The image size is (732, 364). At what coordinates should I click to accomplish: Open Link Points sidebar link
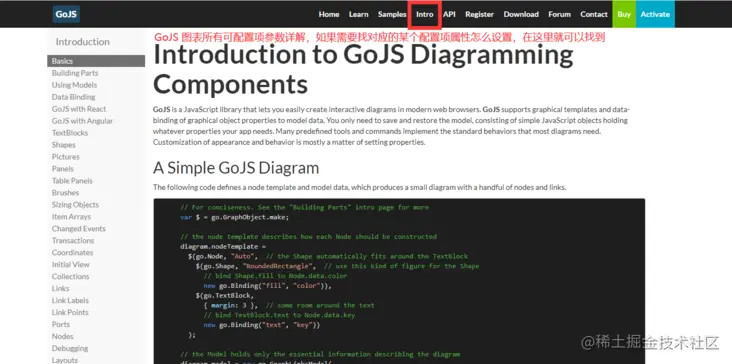click(70, 312)
